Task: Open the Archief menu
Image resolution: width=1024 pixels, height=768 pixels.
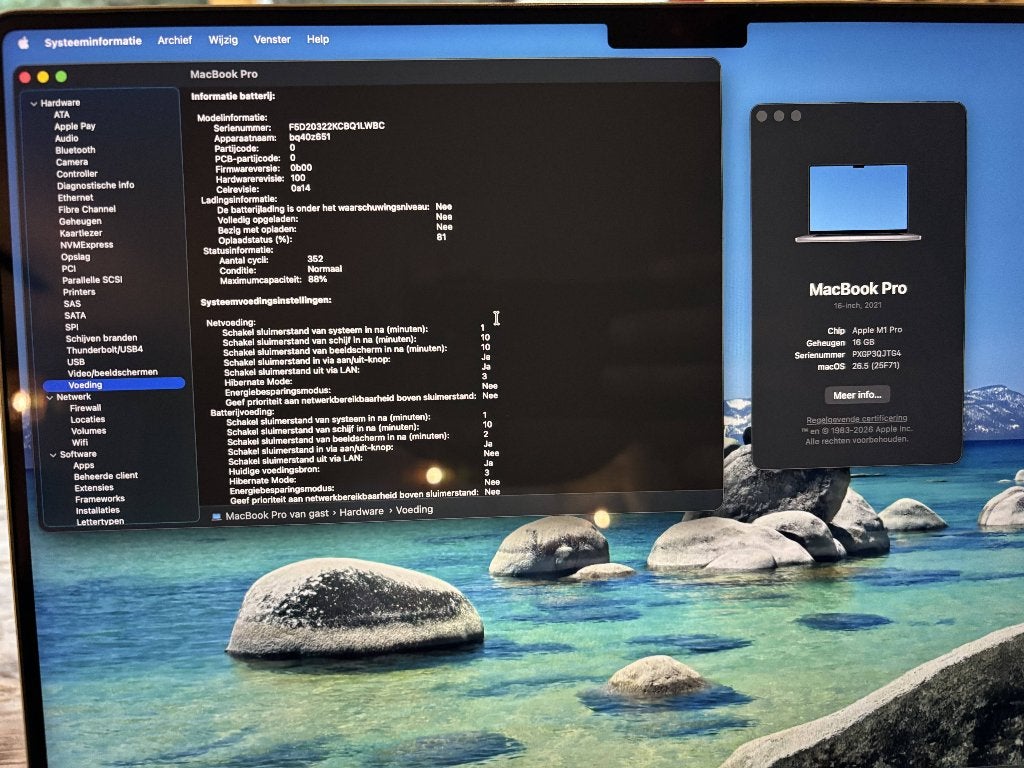Action: (x=174, y=40)
